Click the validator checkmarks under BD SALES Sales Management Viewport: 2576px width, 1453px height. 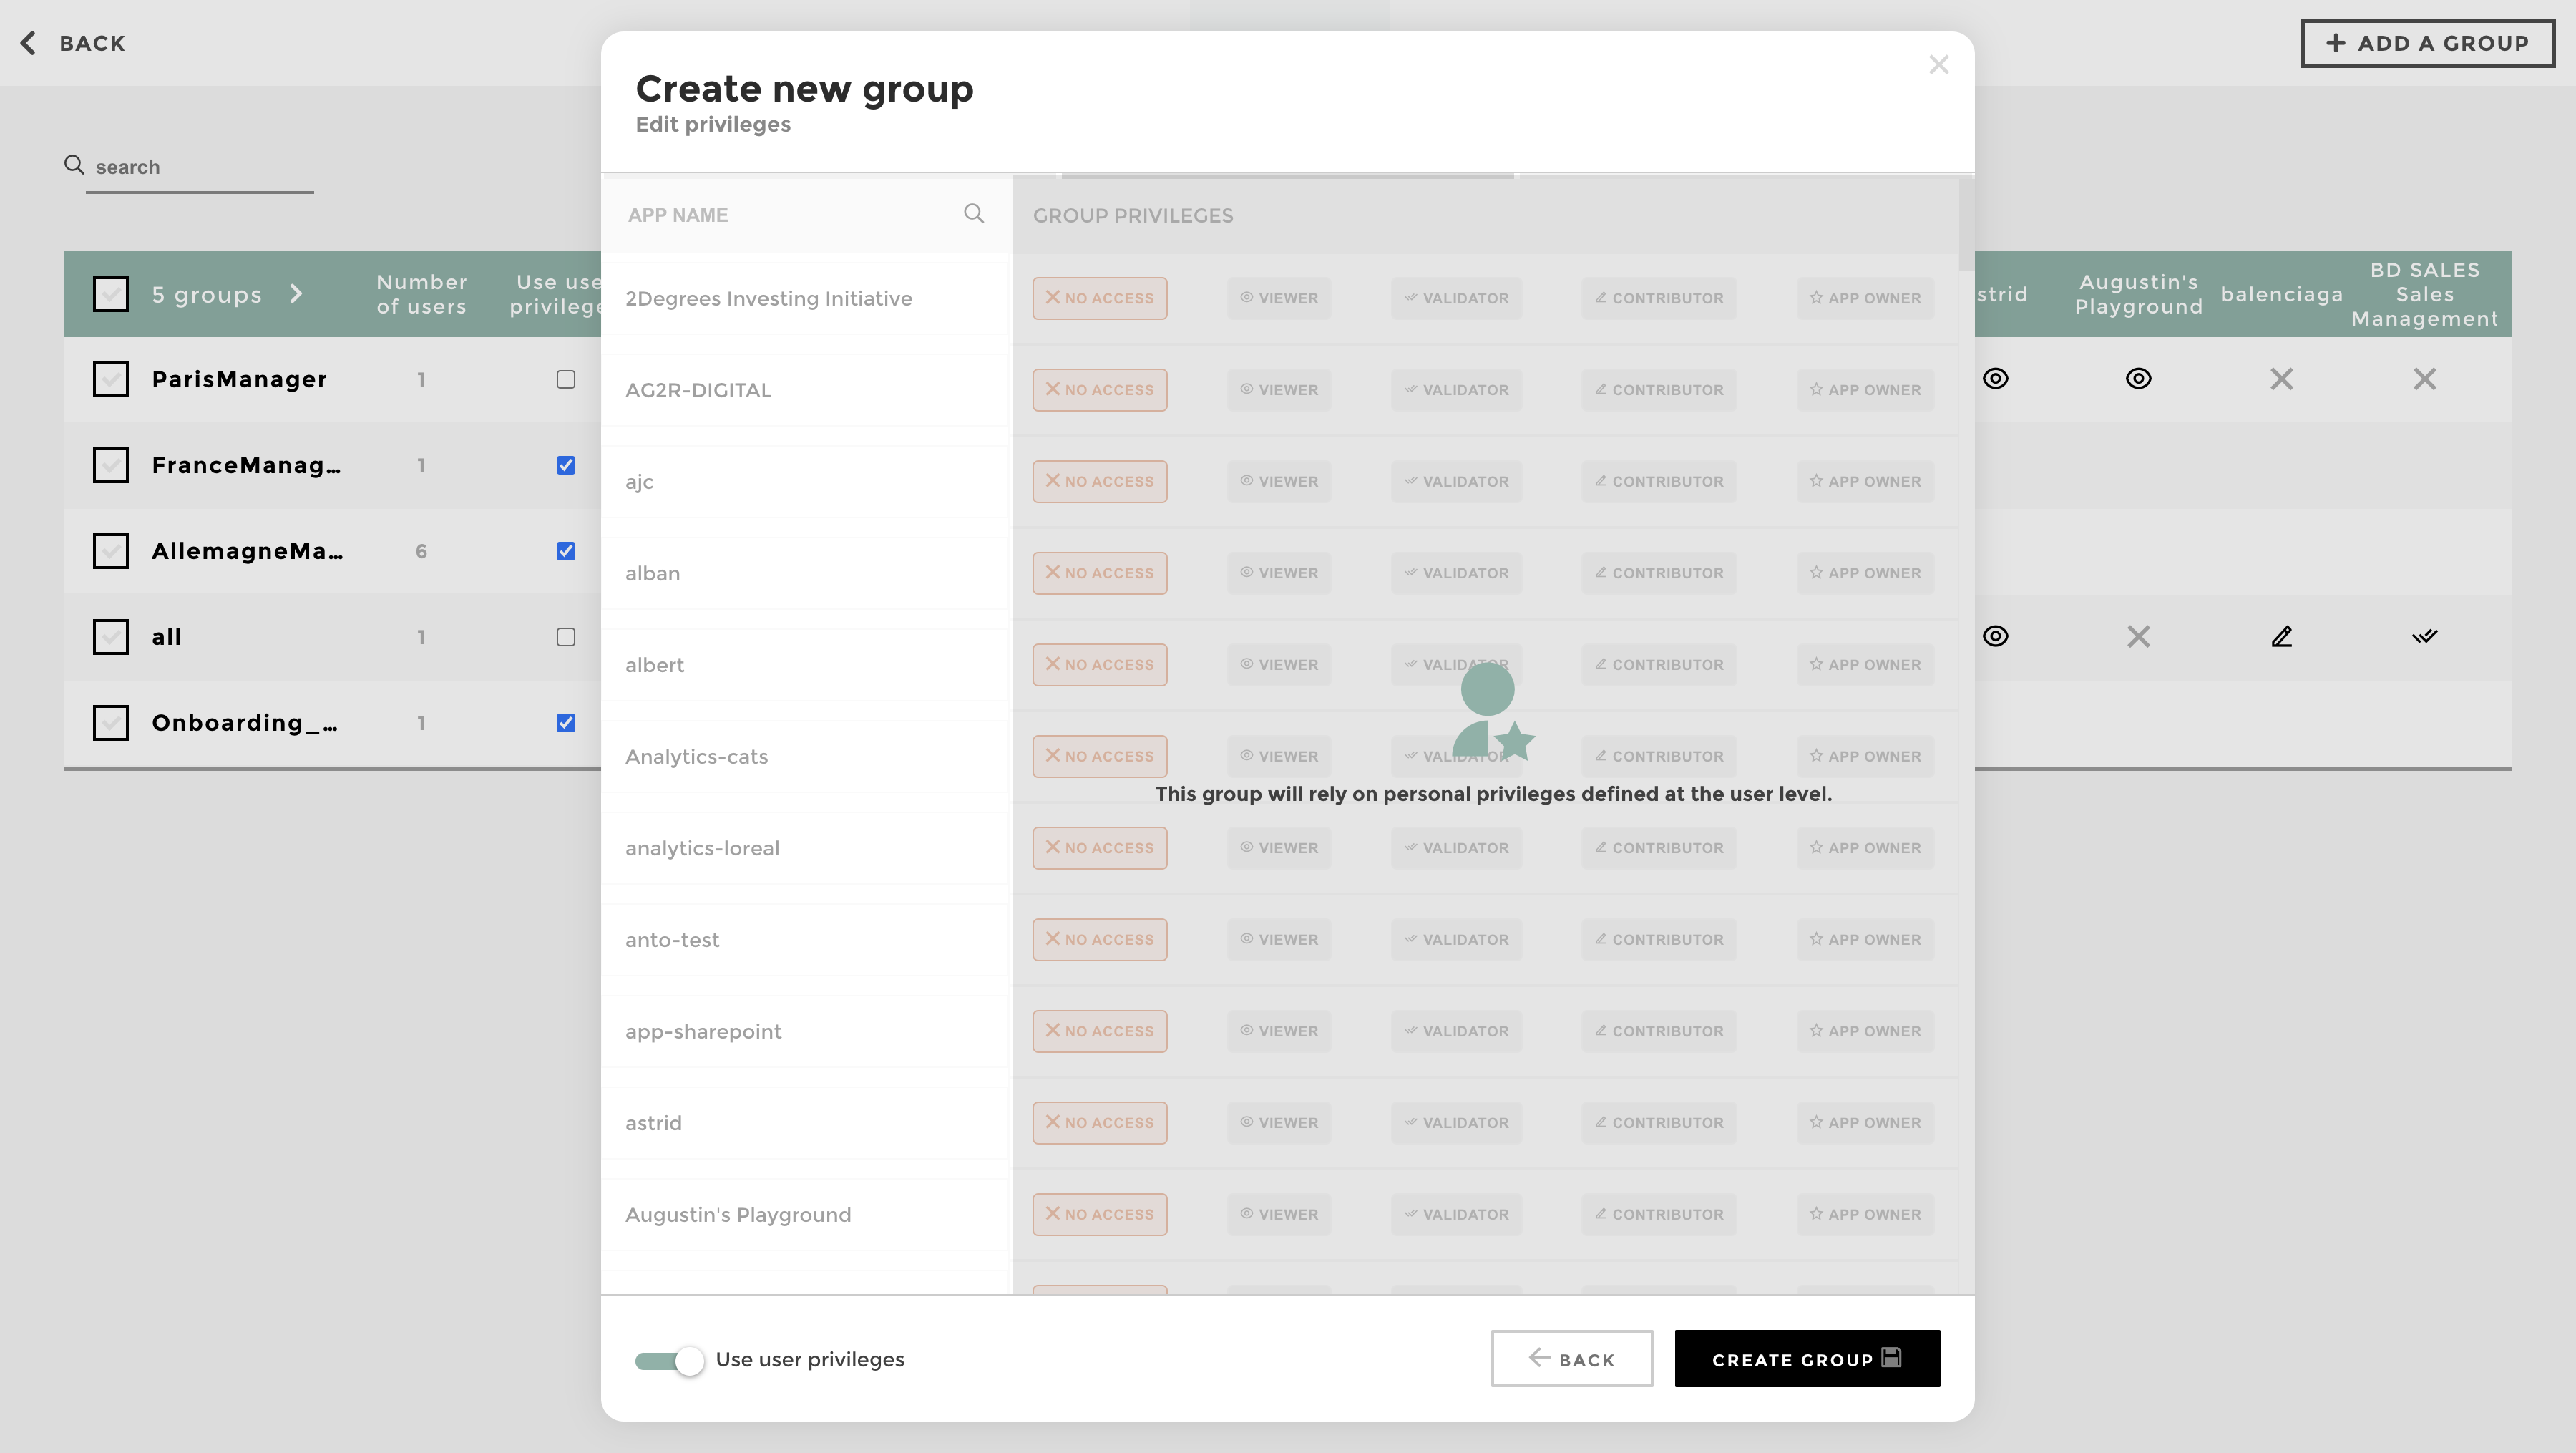(2425, 636)
